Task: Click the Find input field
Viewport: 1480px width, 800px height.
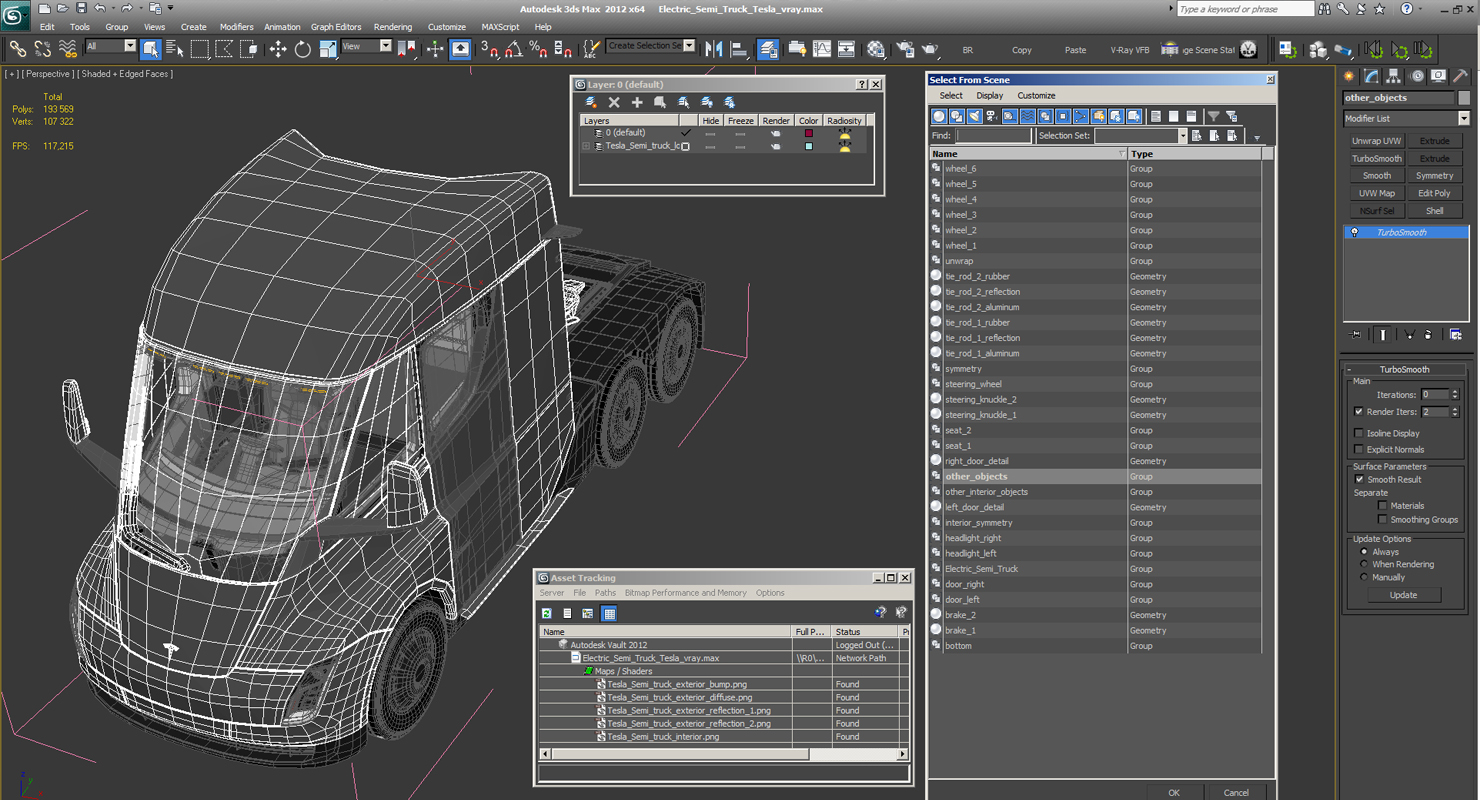Action: coord(993,136)
